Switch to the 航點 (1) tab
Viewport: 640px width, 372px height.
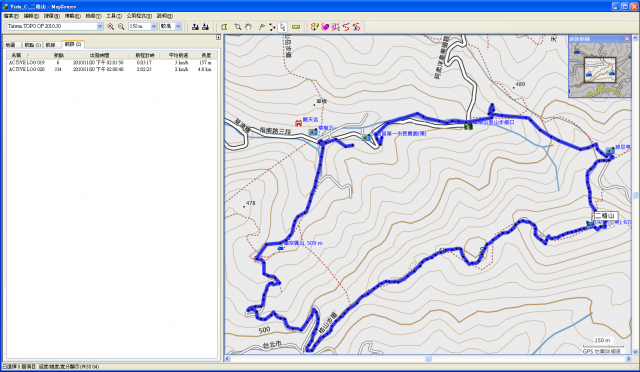point(32,45)
